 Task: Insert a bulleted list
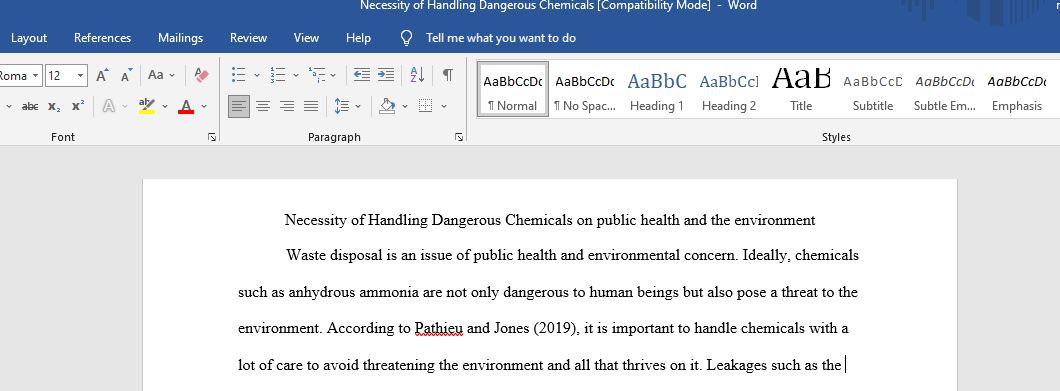(x=238, y=75)
